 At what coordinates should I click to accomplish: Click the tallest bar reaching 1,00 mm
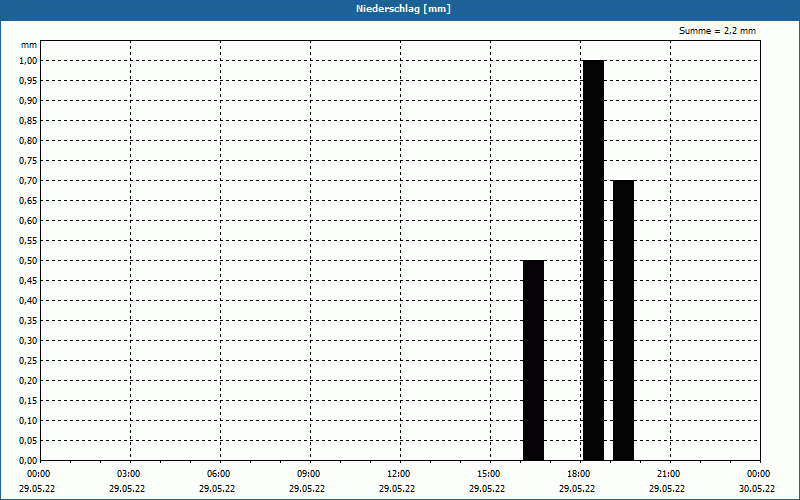593,260
